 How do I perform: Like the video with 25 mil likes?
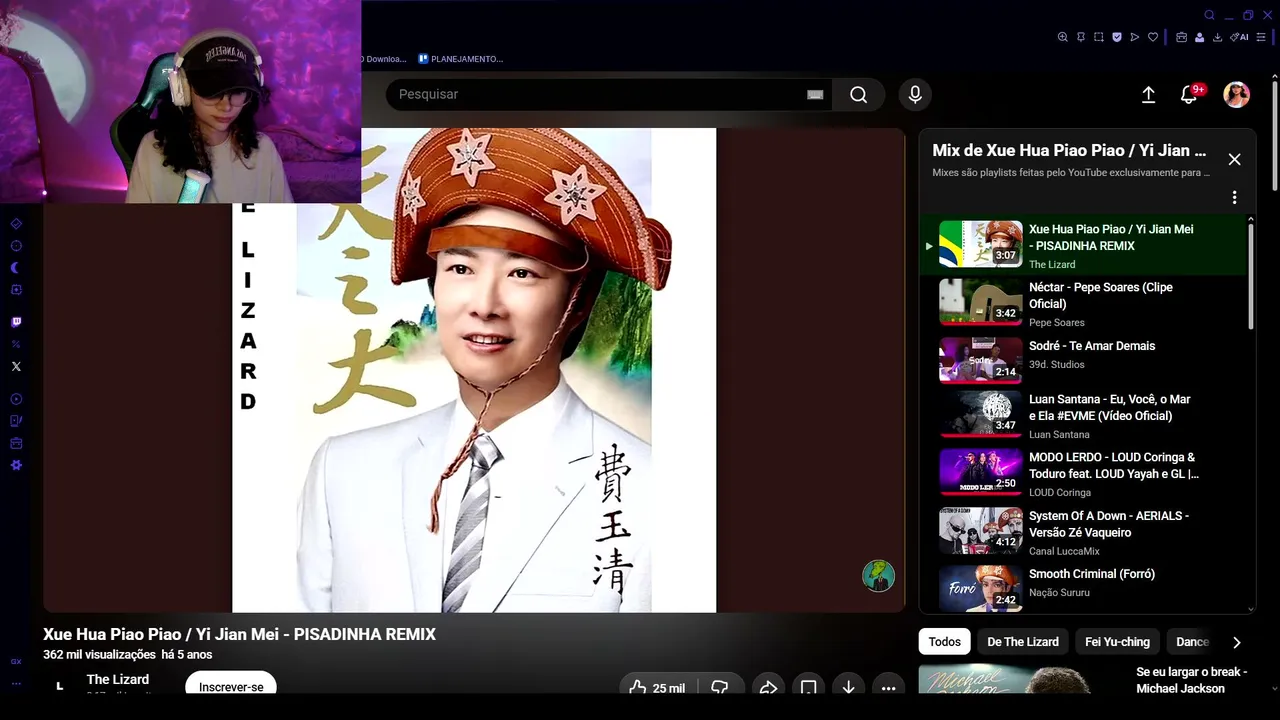656,688
